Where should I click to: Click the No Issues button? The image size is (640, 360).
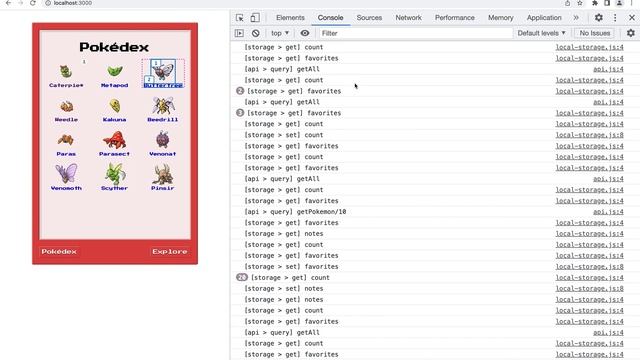pos(595,33)
